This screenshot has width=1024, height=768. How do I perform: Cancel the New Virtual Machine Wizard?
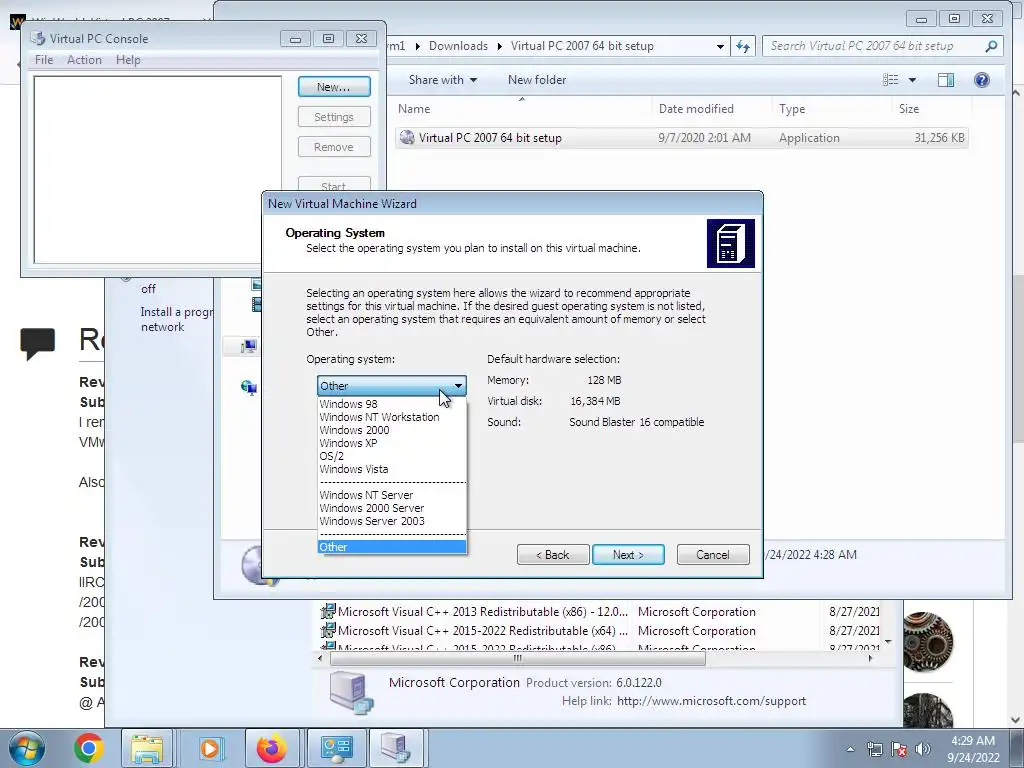coord(712,554)
